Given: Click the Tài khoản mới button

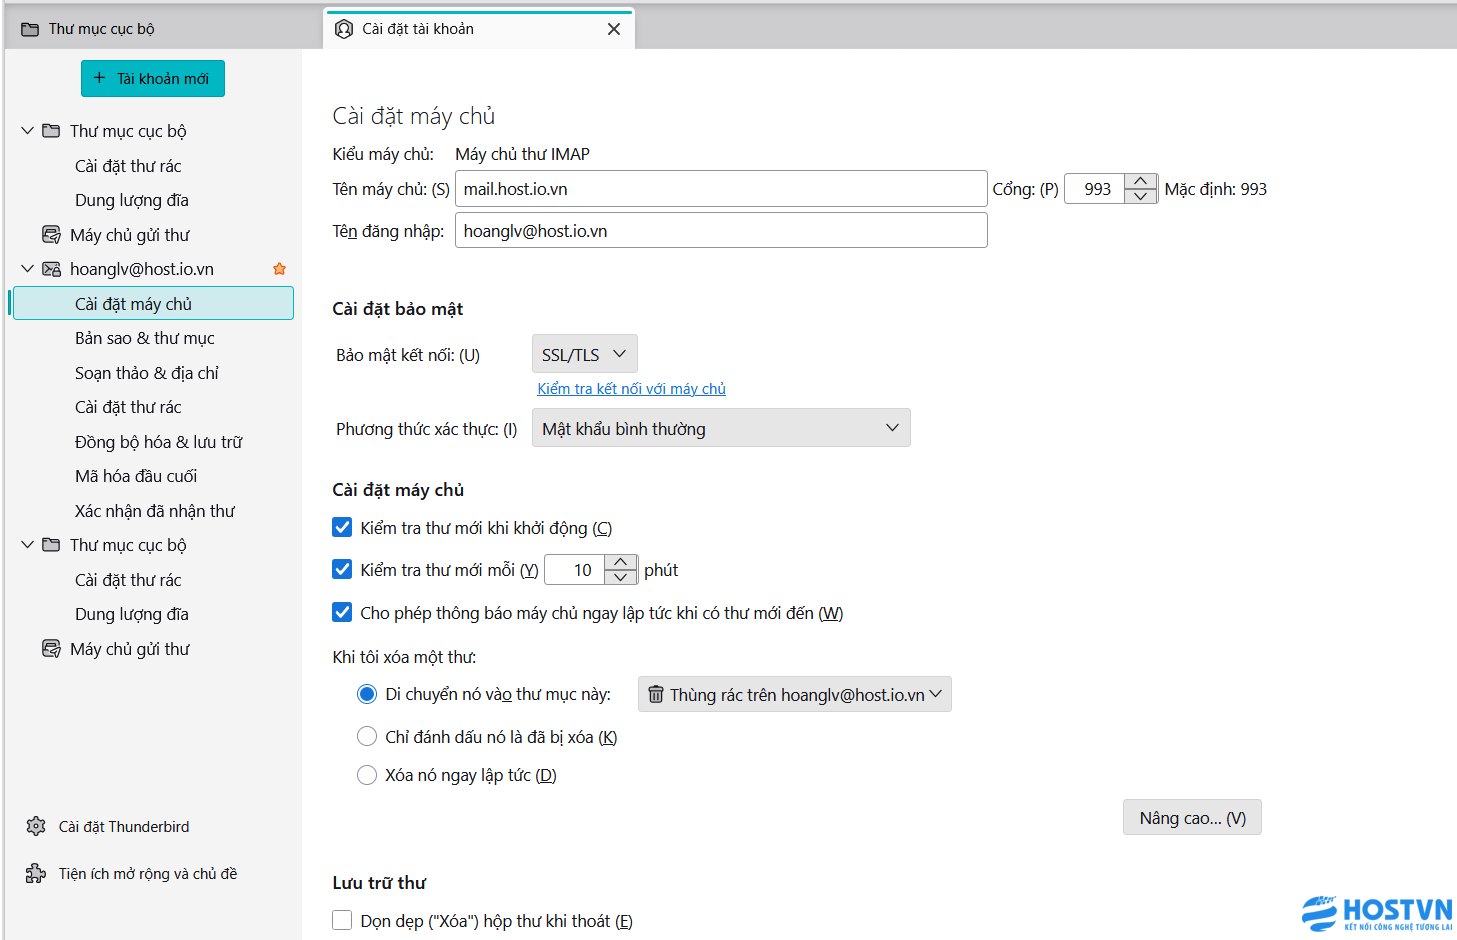Looking at the screenshot, I should point(152,78).
